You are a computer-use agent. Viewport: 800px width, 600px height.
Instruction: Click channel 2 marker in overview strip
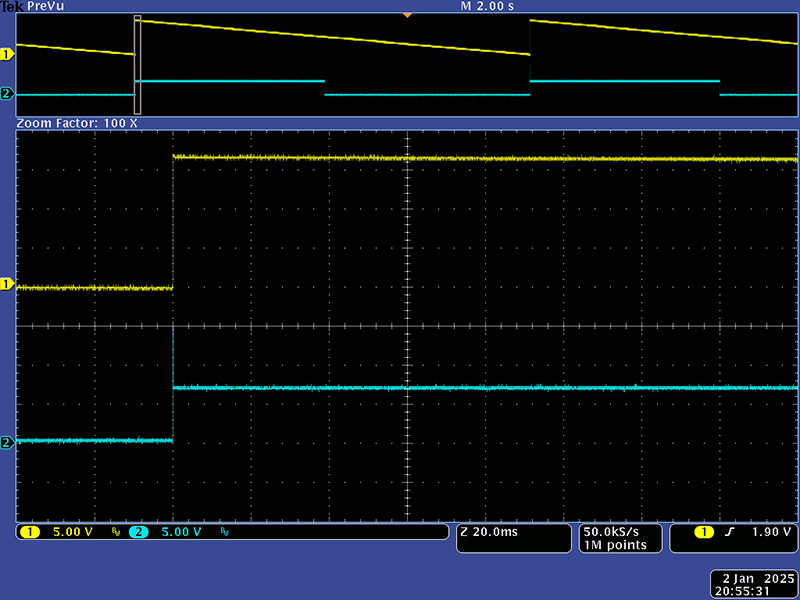coord(7,94)
